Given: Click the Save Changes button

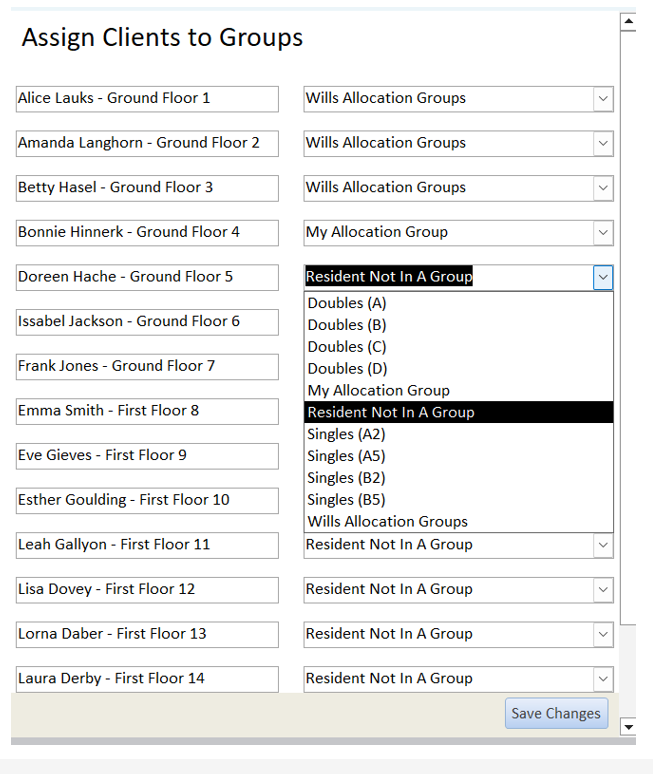Looking at the screenshot, I should pos(556,713).
